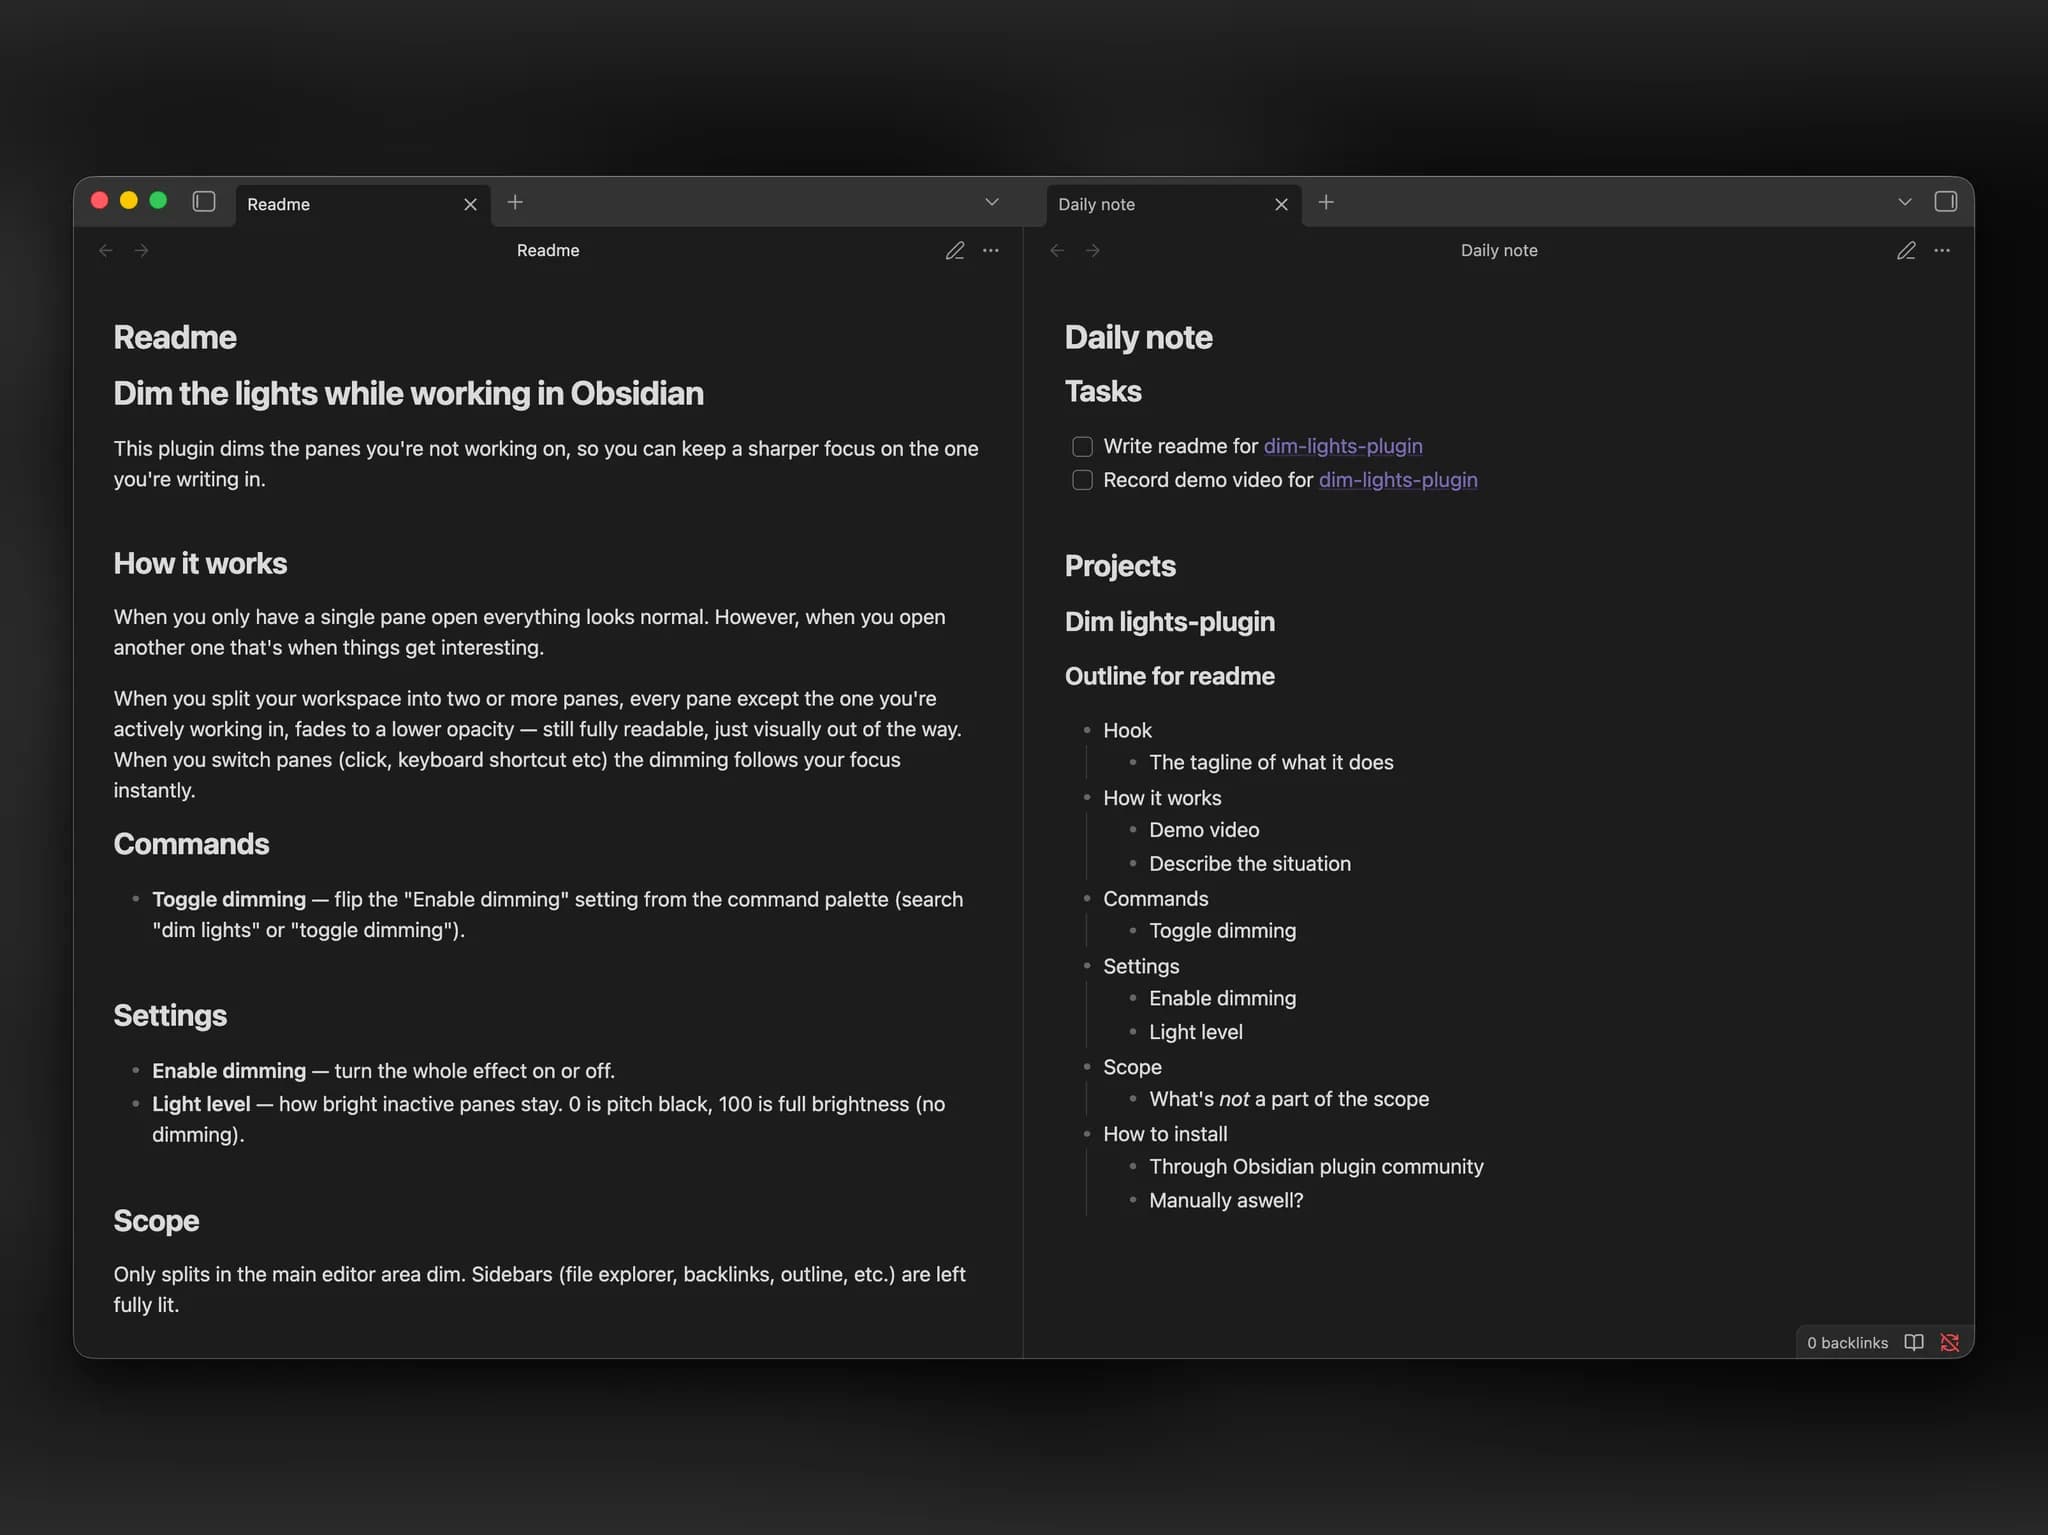This screenshot has height=1535, width=2048.
Task: Toggle the left sidebar icon
Action: 204,202
